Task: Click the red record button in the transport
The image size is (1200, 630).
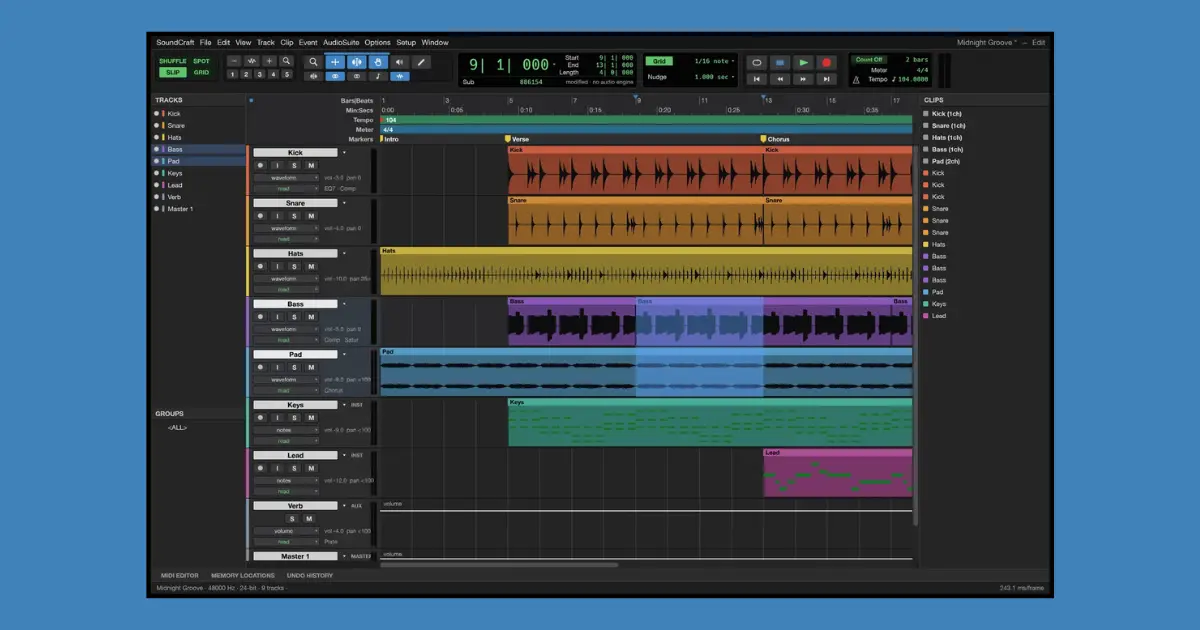Action: [826, 62]
